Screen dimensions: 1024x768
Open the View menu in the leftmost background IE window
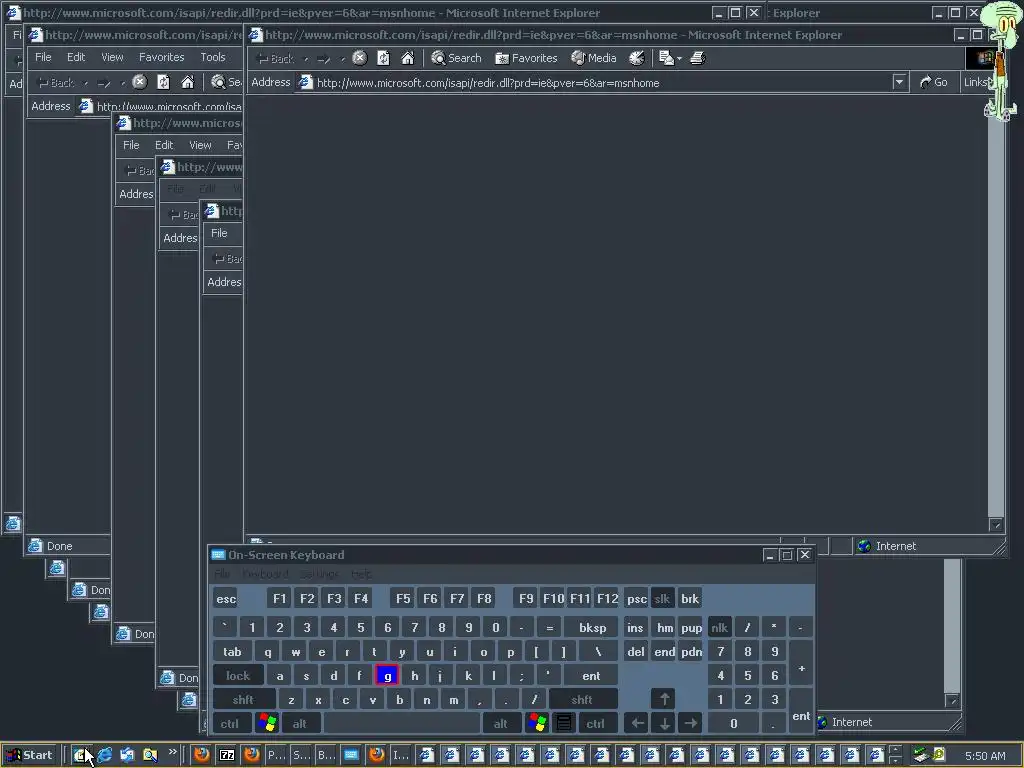[112, 57]
